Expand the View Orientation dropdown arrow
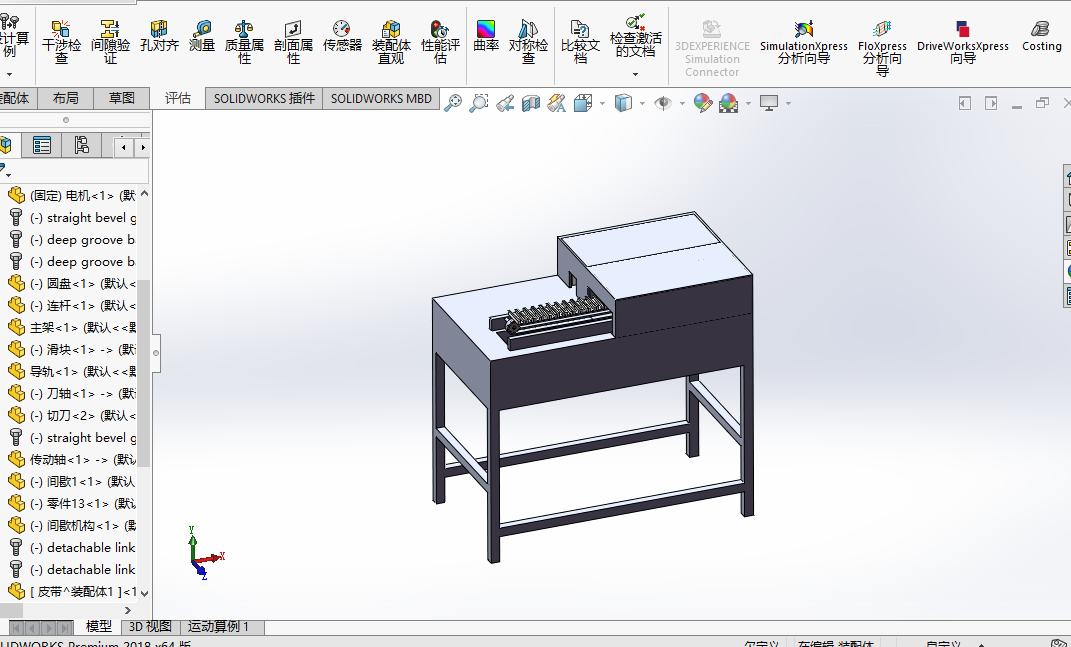This screenshot has width=1071, height=647. (601, 103)
